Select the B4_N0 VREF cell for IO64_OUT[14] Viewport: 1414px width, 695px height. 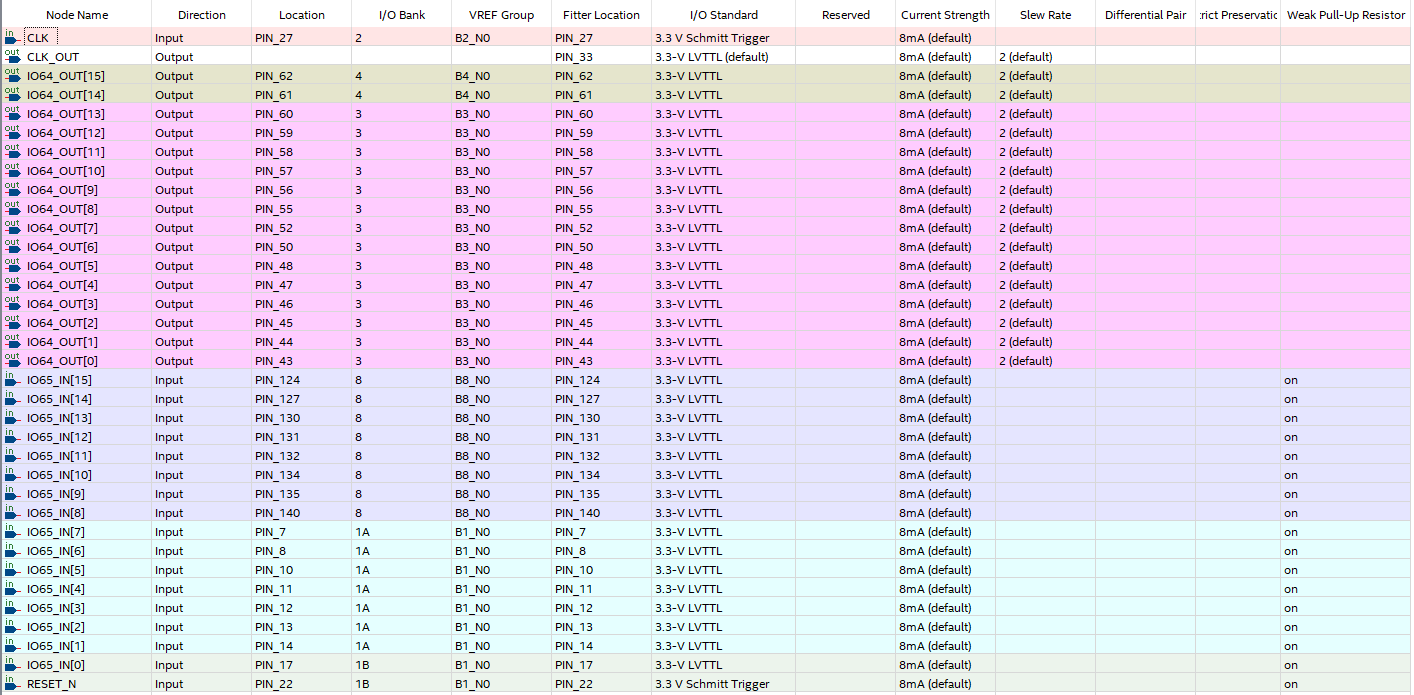tap(502, 94)
